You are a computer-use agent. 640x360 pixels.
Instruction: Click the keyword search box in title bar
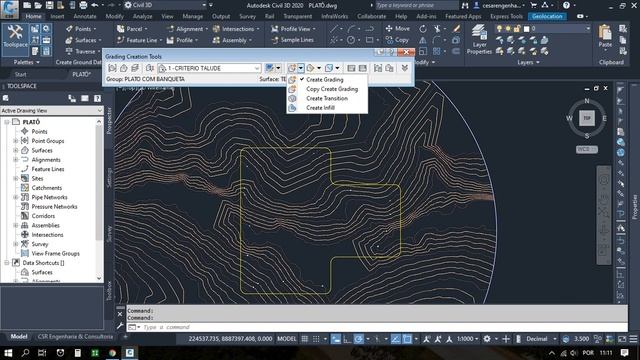[x=417, y=5]
